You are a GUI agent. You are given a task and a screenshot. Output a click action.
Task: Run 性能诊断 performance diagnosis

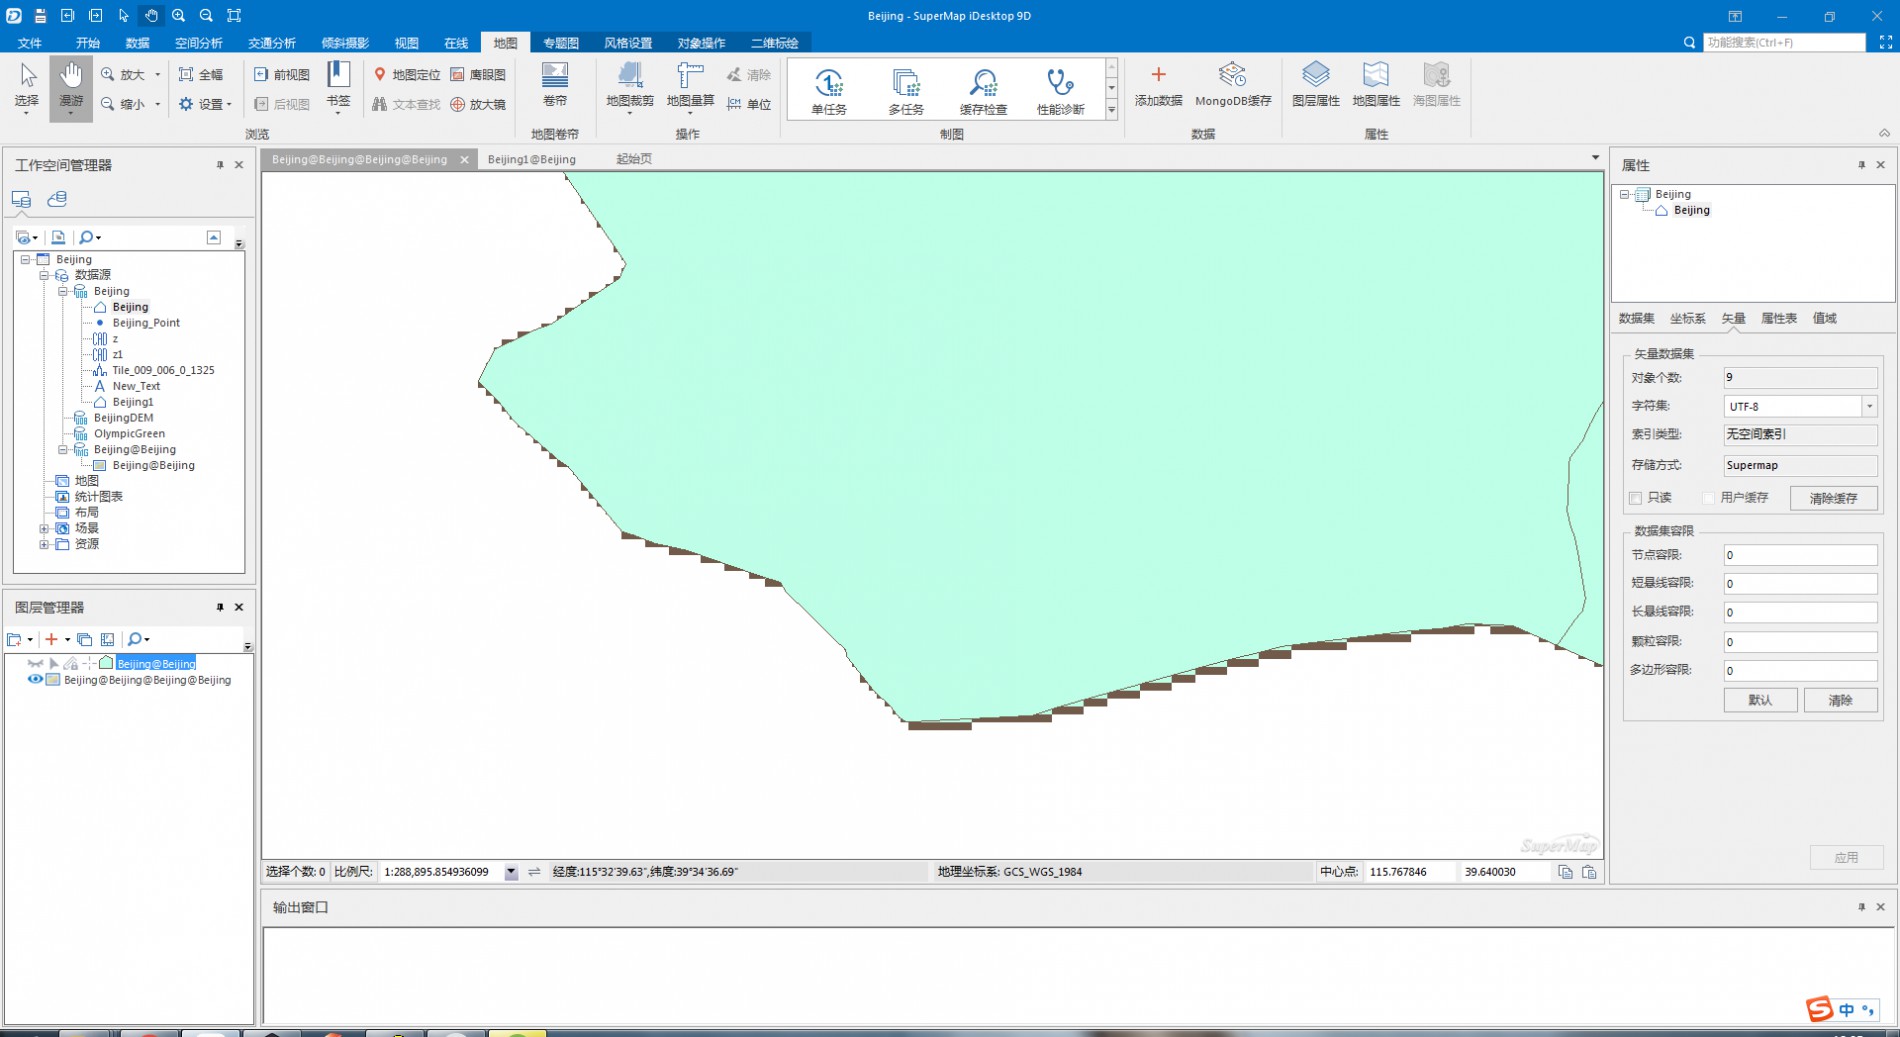[1060, 91]
